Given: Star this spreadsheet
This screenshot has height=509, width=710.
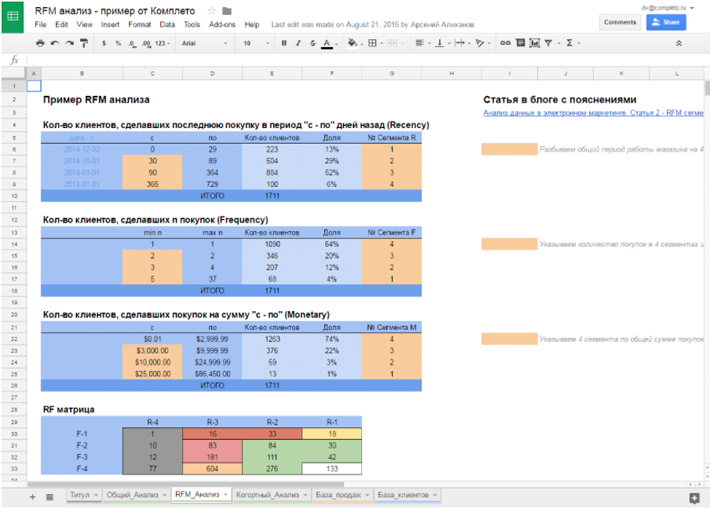Looking at the screenshot, I should [x=211, y=11].
